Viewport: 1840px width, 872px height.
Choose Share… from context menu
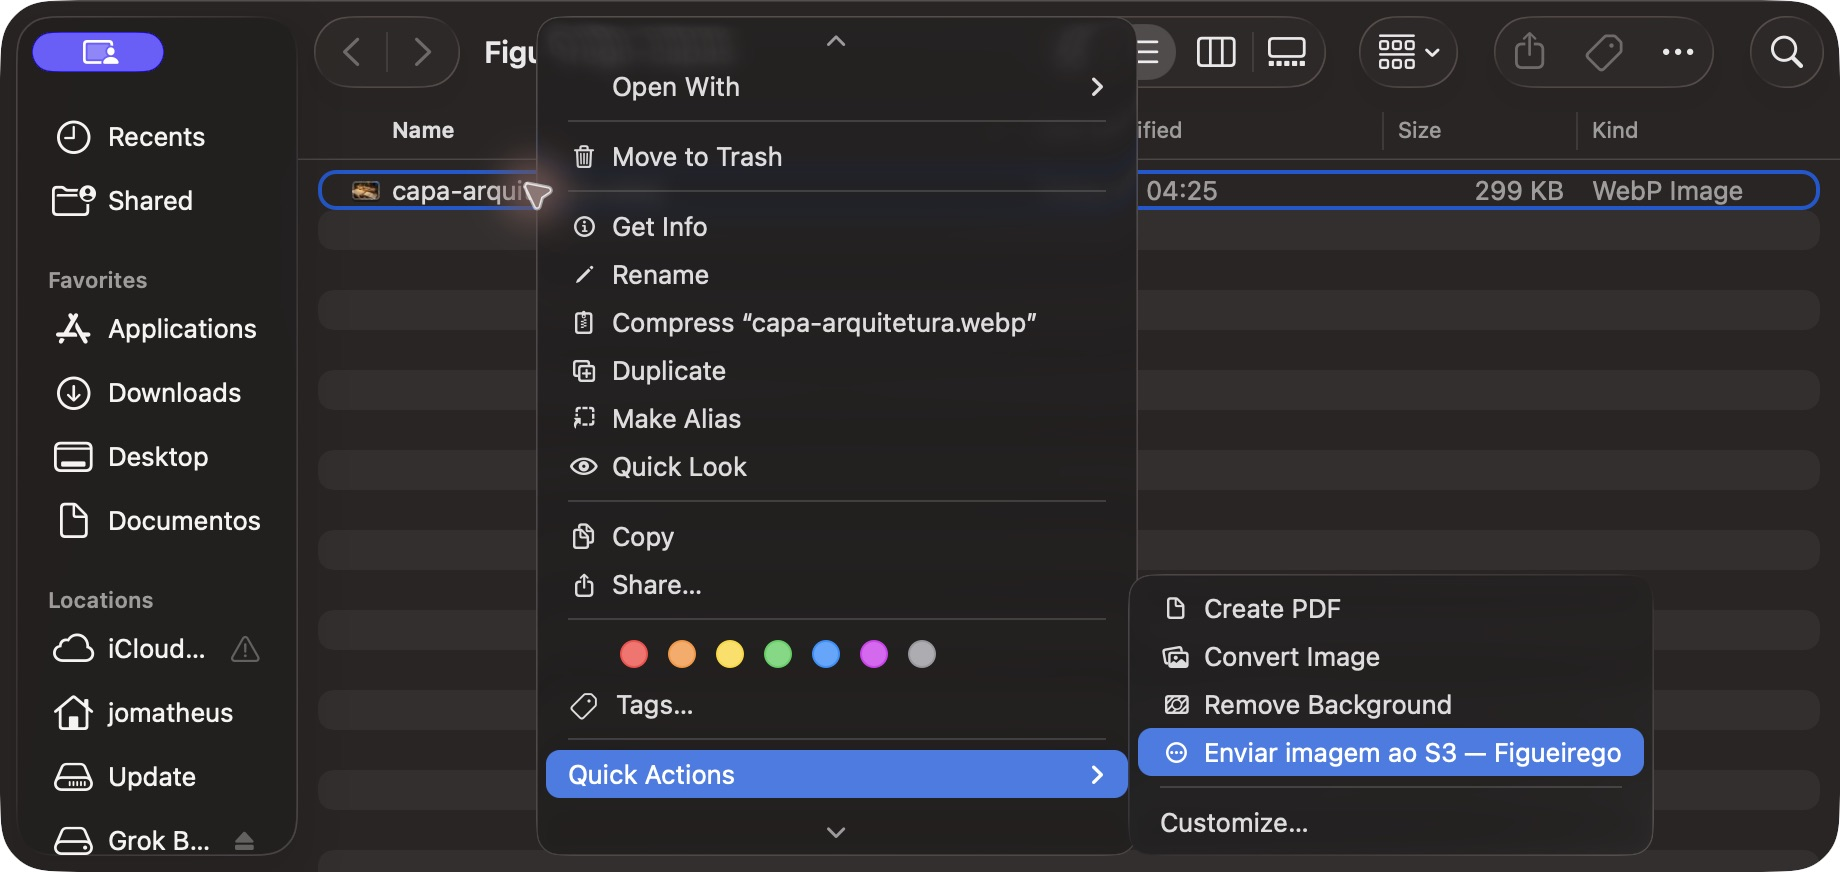pyautogui.click(x=836, y=585)
